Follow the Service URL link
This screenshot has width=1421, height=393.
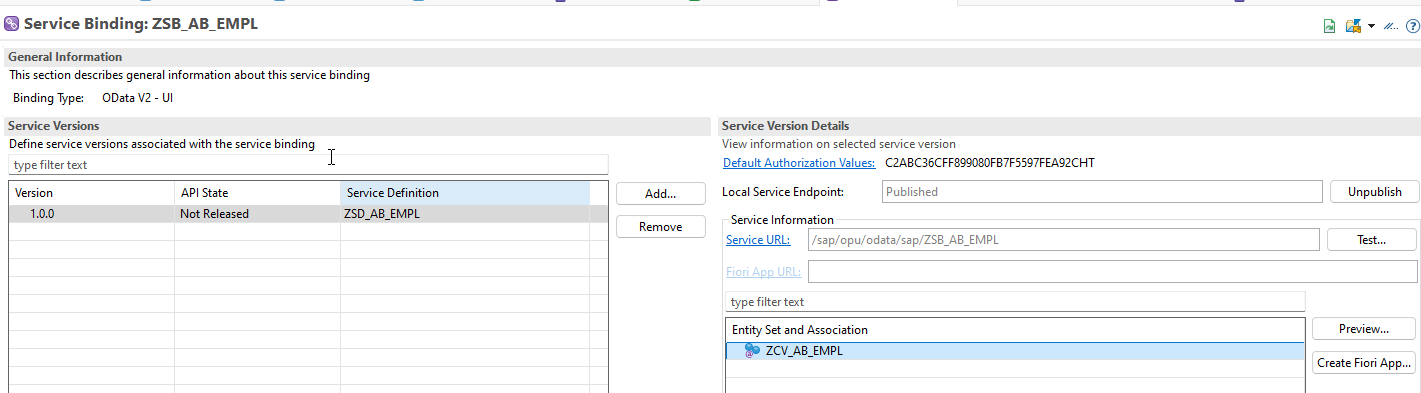758,240
